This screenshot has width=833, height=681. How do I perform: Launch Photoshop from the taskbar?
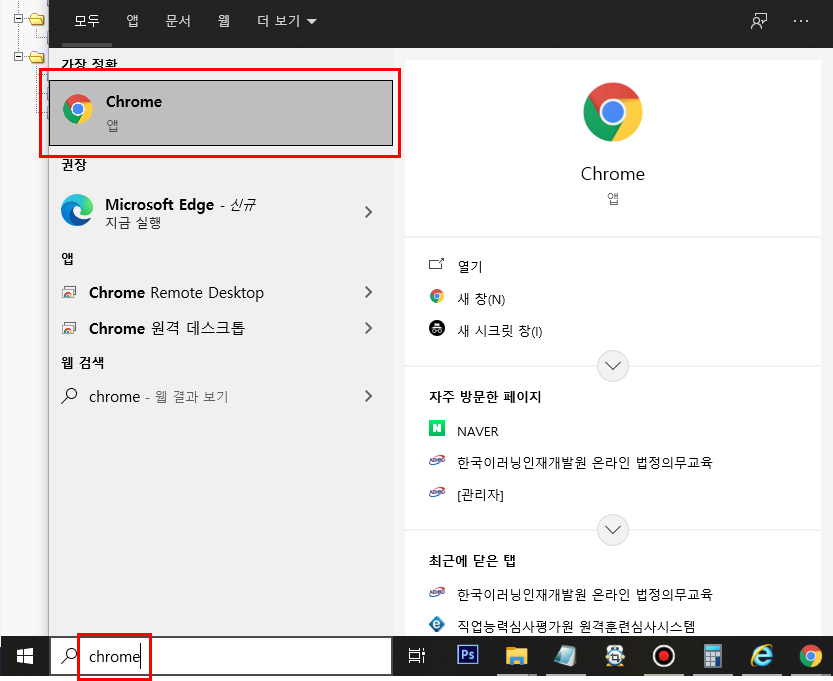(468, 655)
